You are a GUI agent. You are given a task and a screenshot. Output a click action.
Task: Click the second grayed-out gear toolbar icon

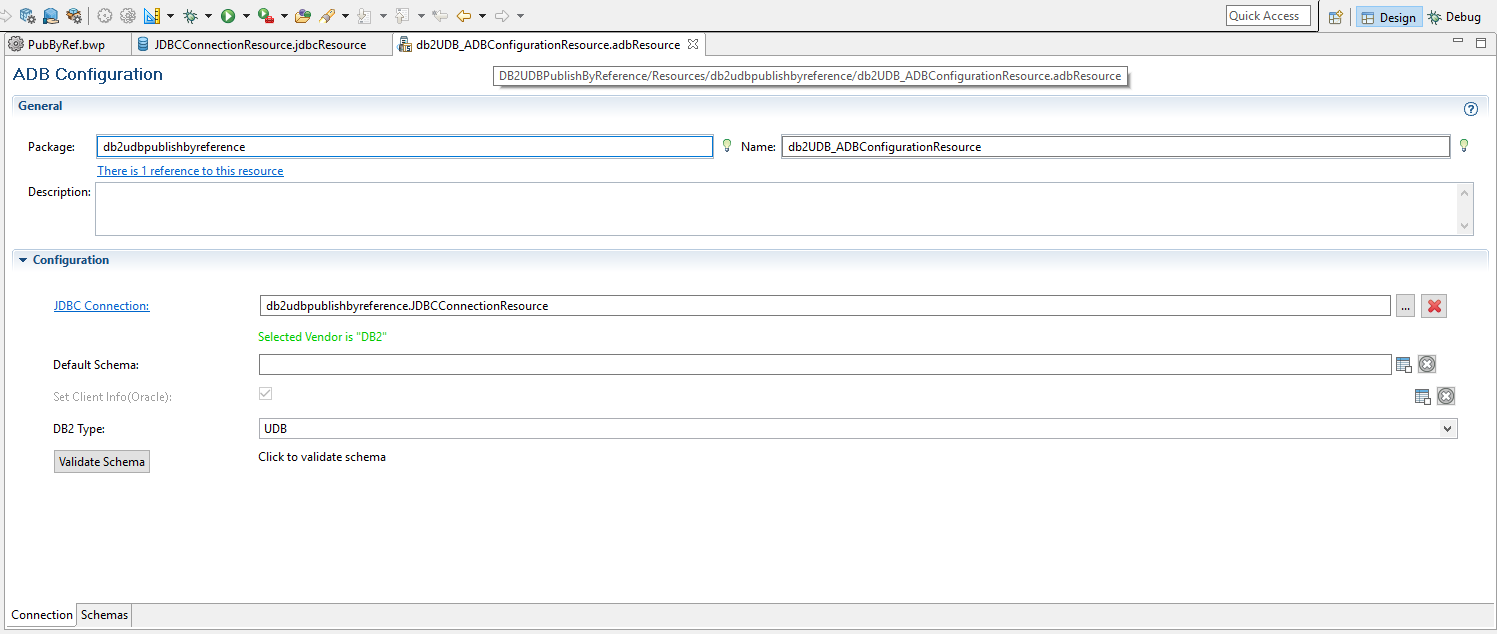coord(127,16)
